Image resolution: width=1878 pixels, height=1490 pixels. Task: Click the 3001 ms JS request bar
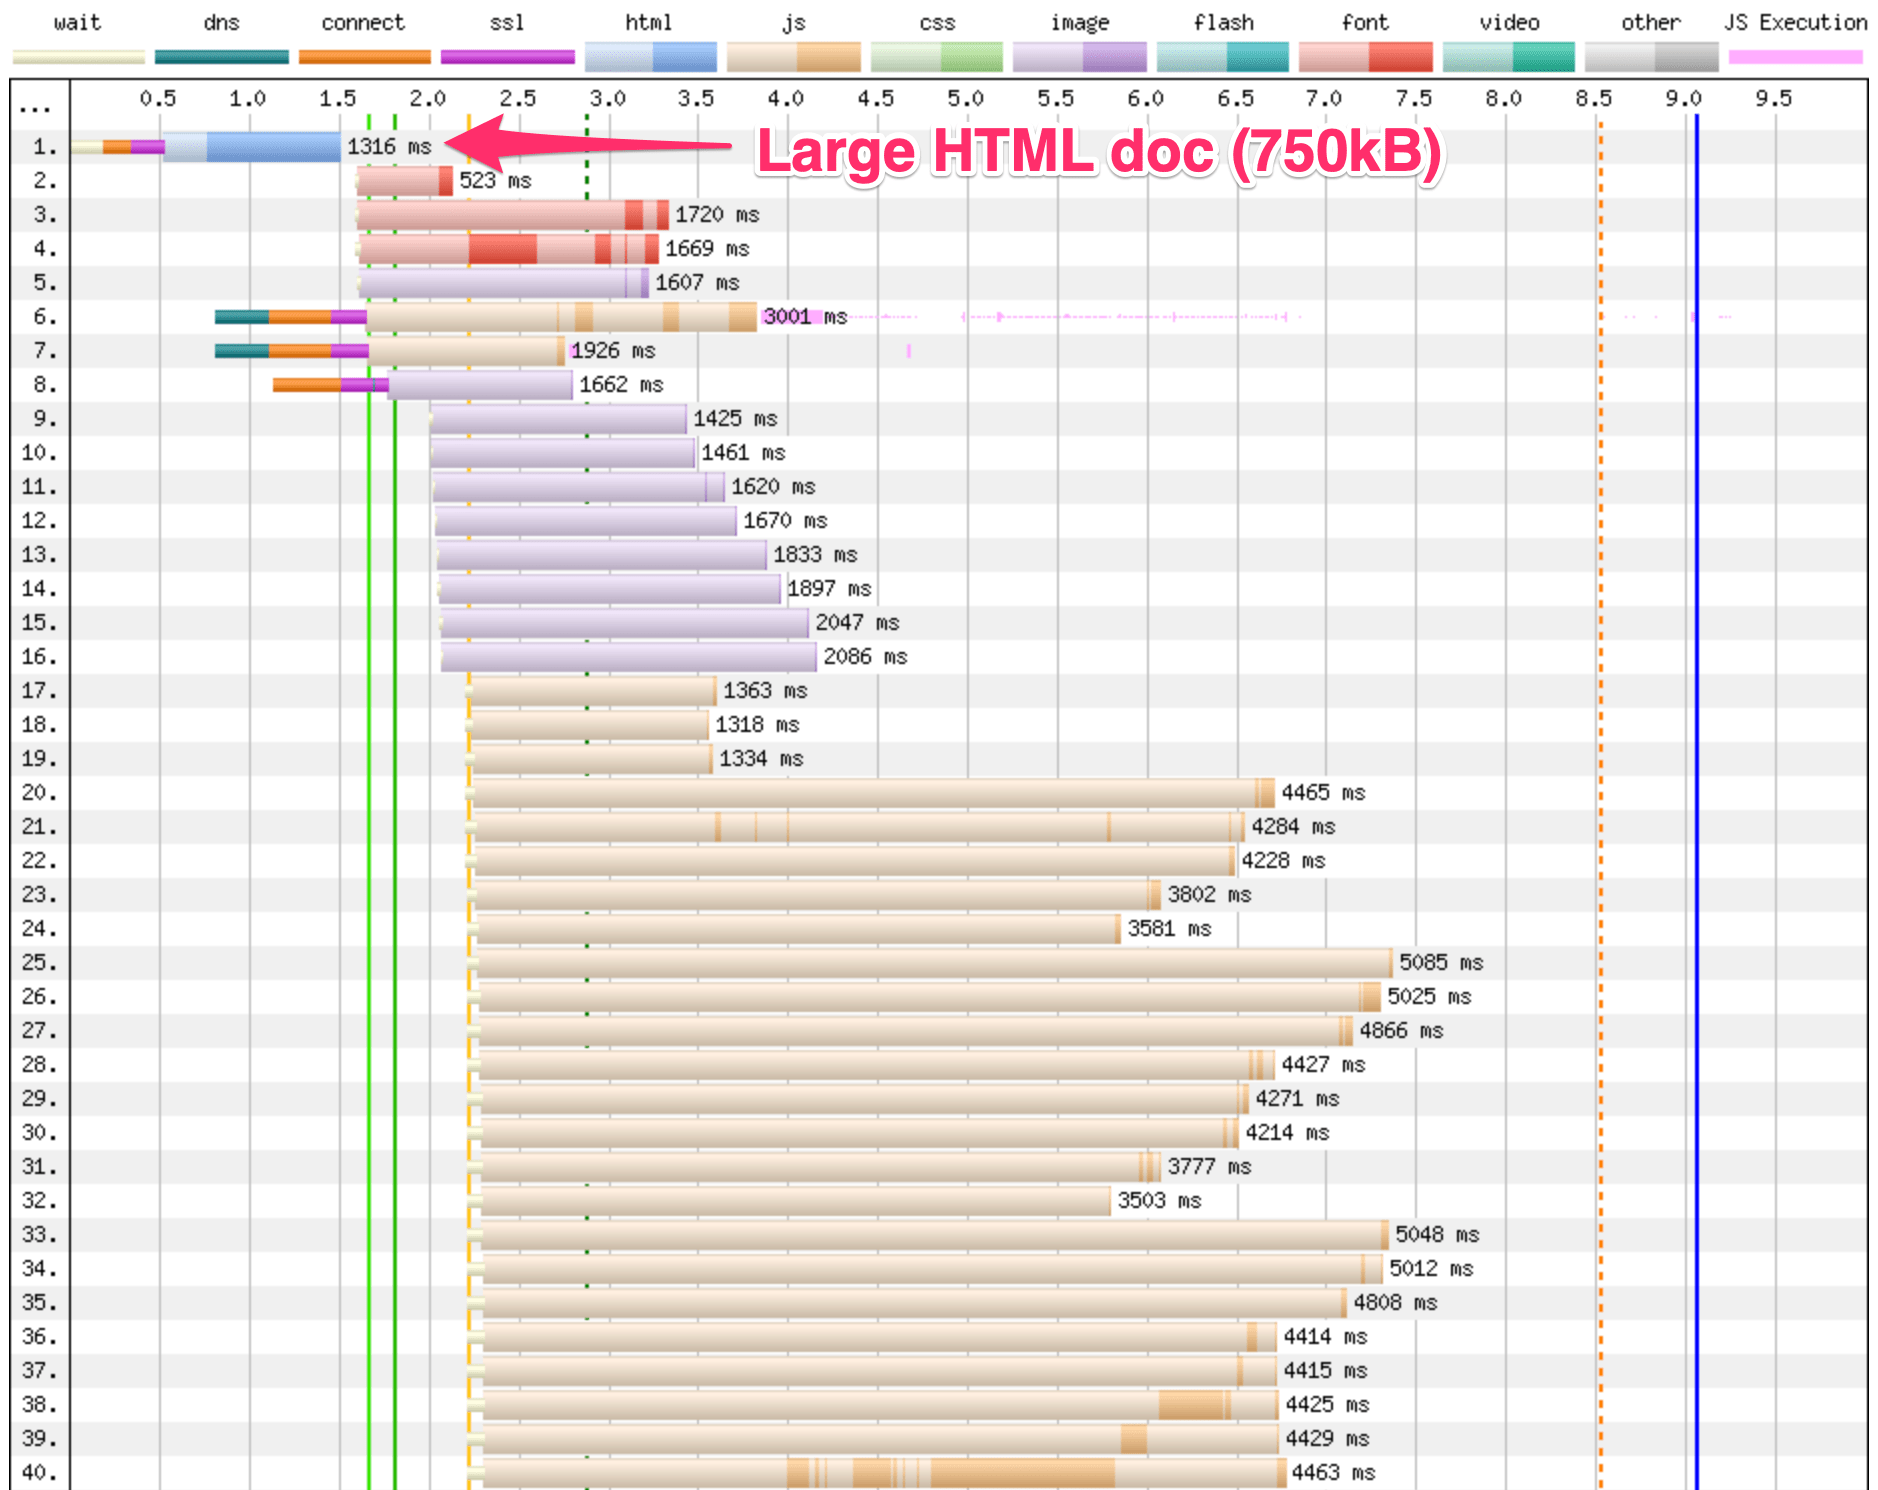point(560,317)
